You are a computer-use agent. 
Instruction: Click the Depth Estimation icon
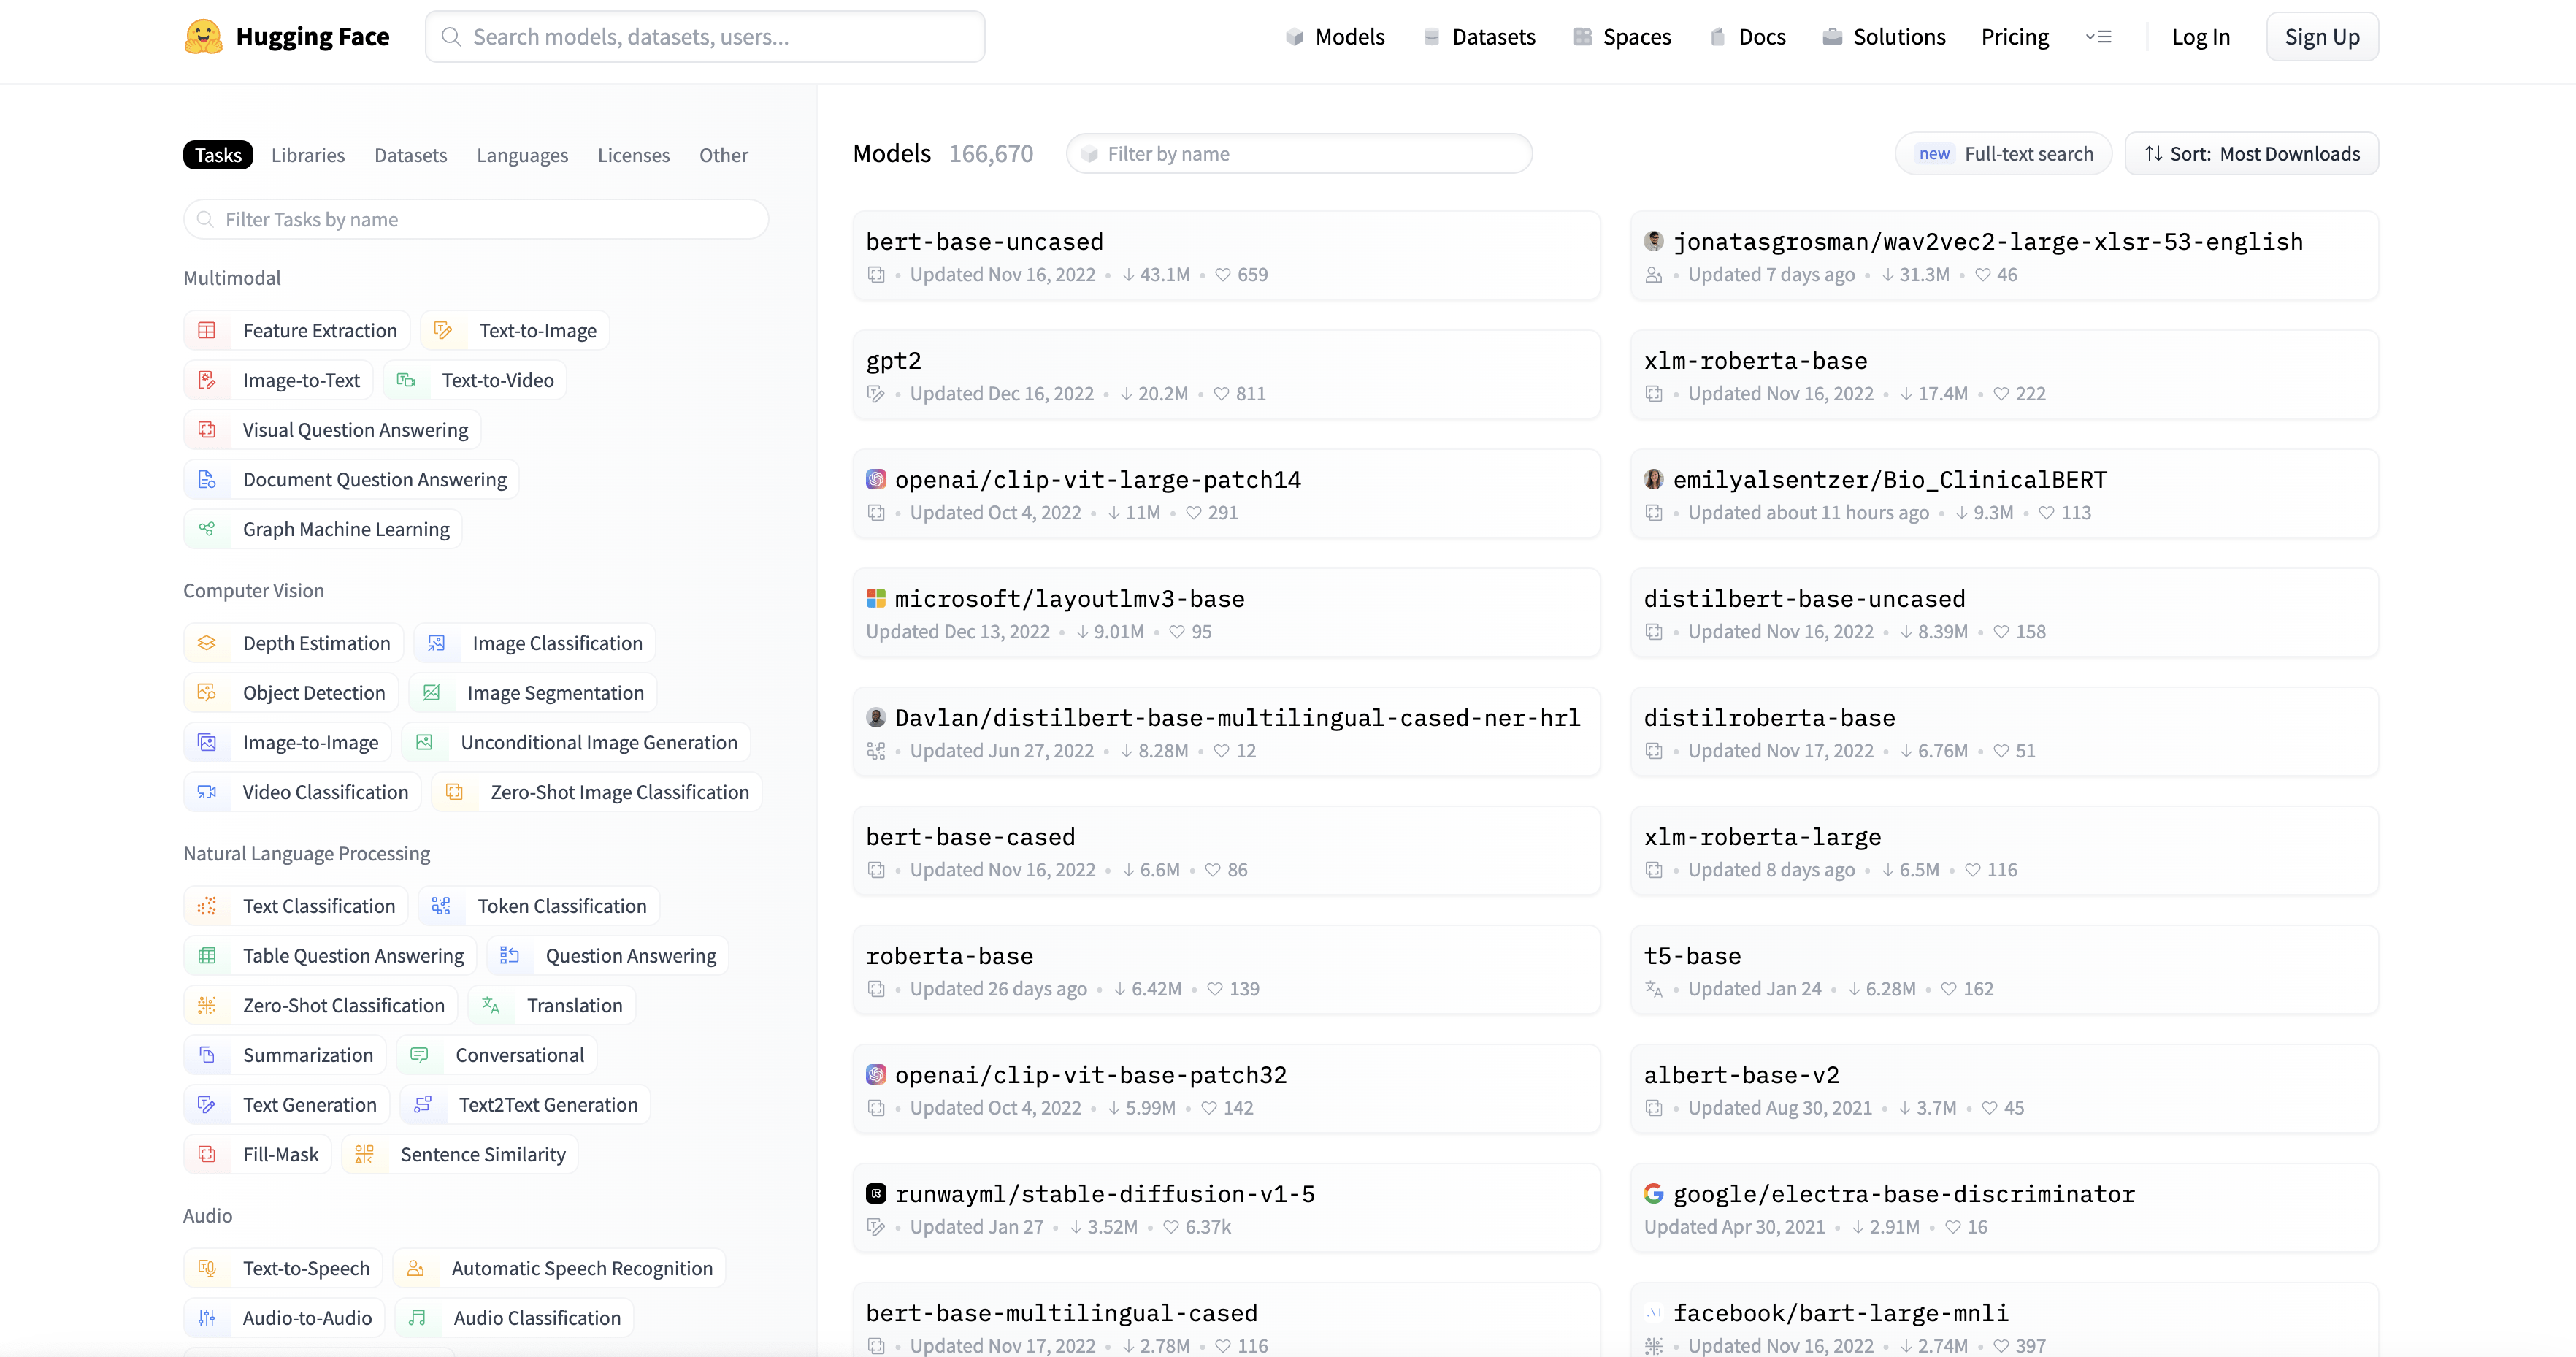207,643
